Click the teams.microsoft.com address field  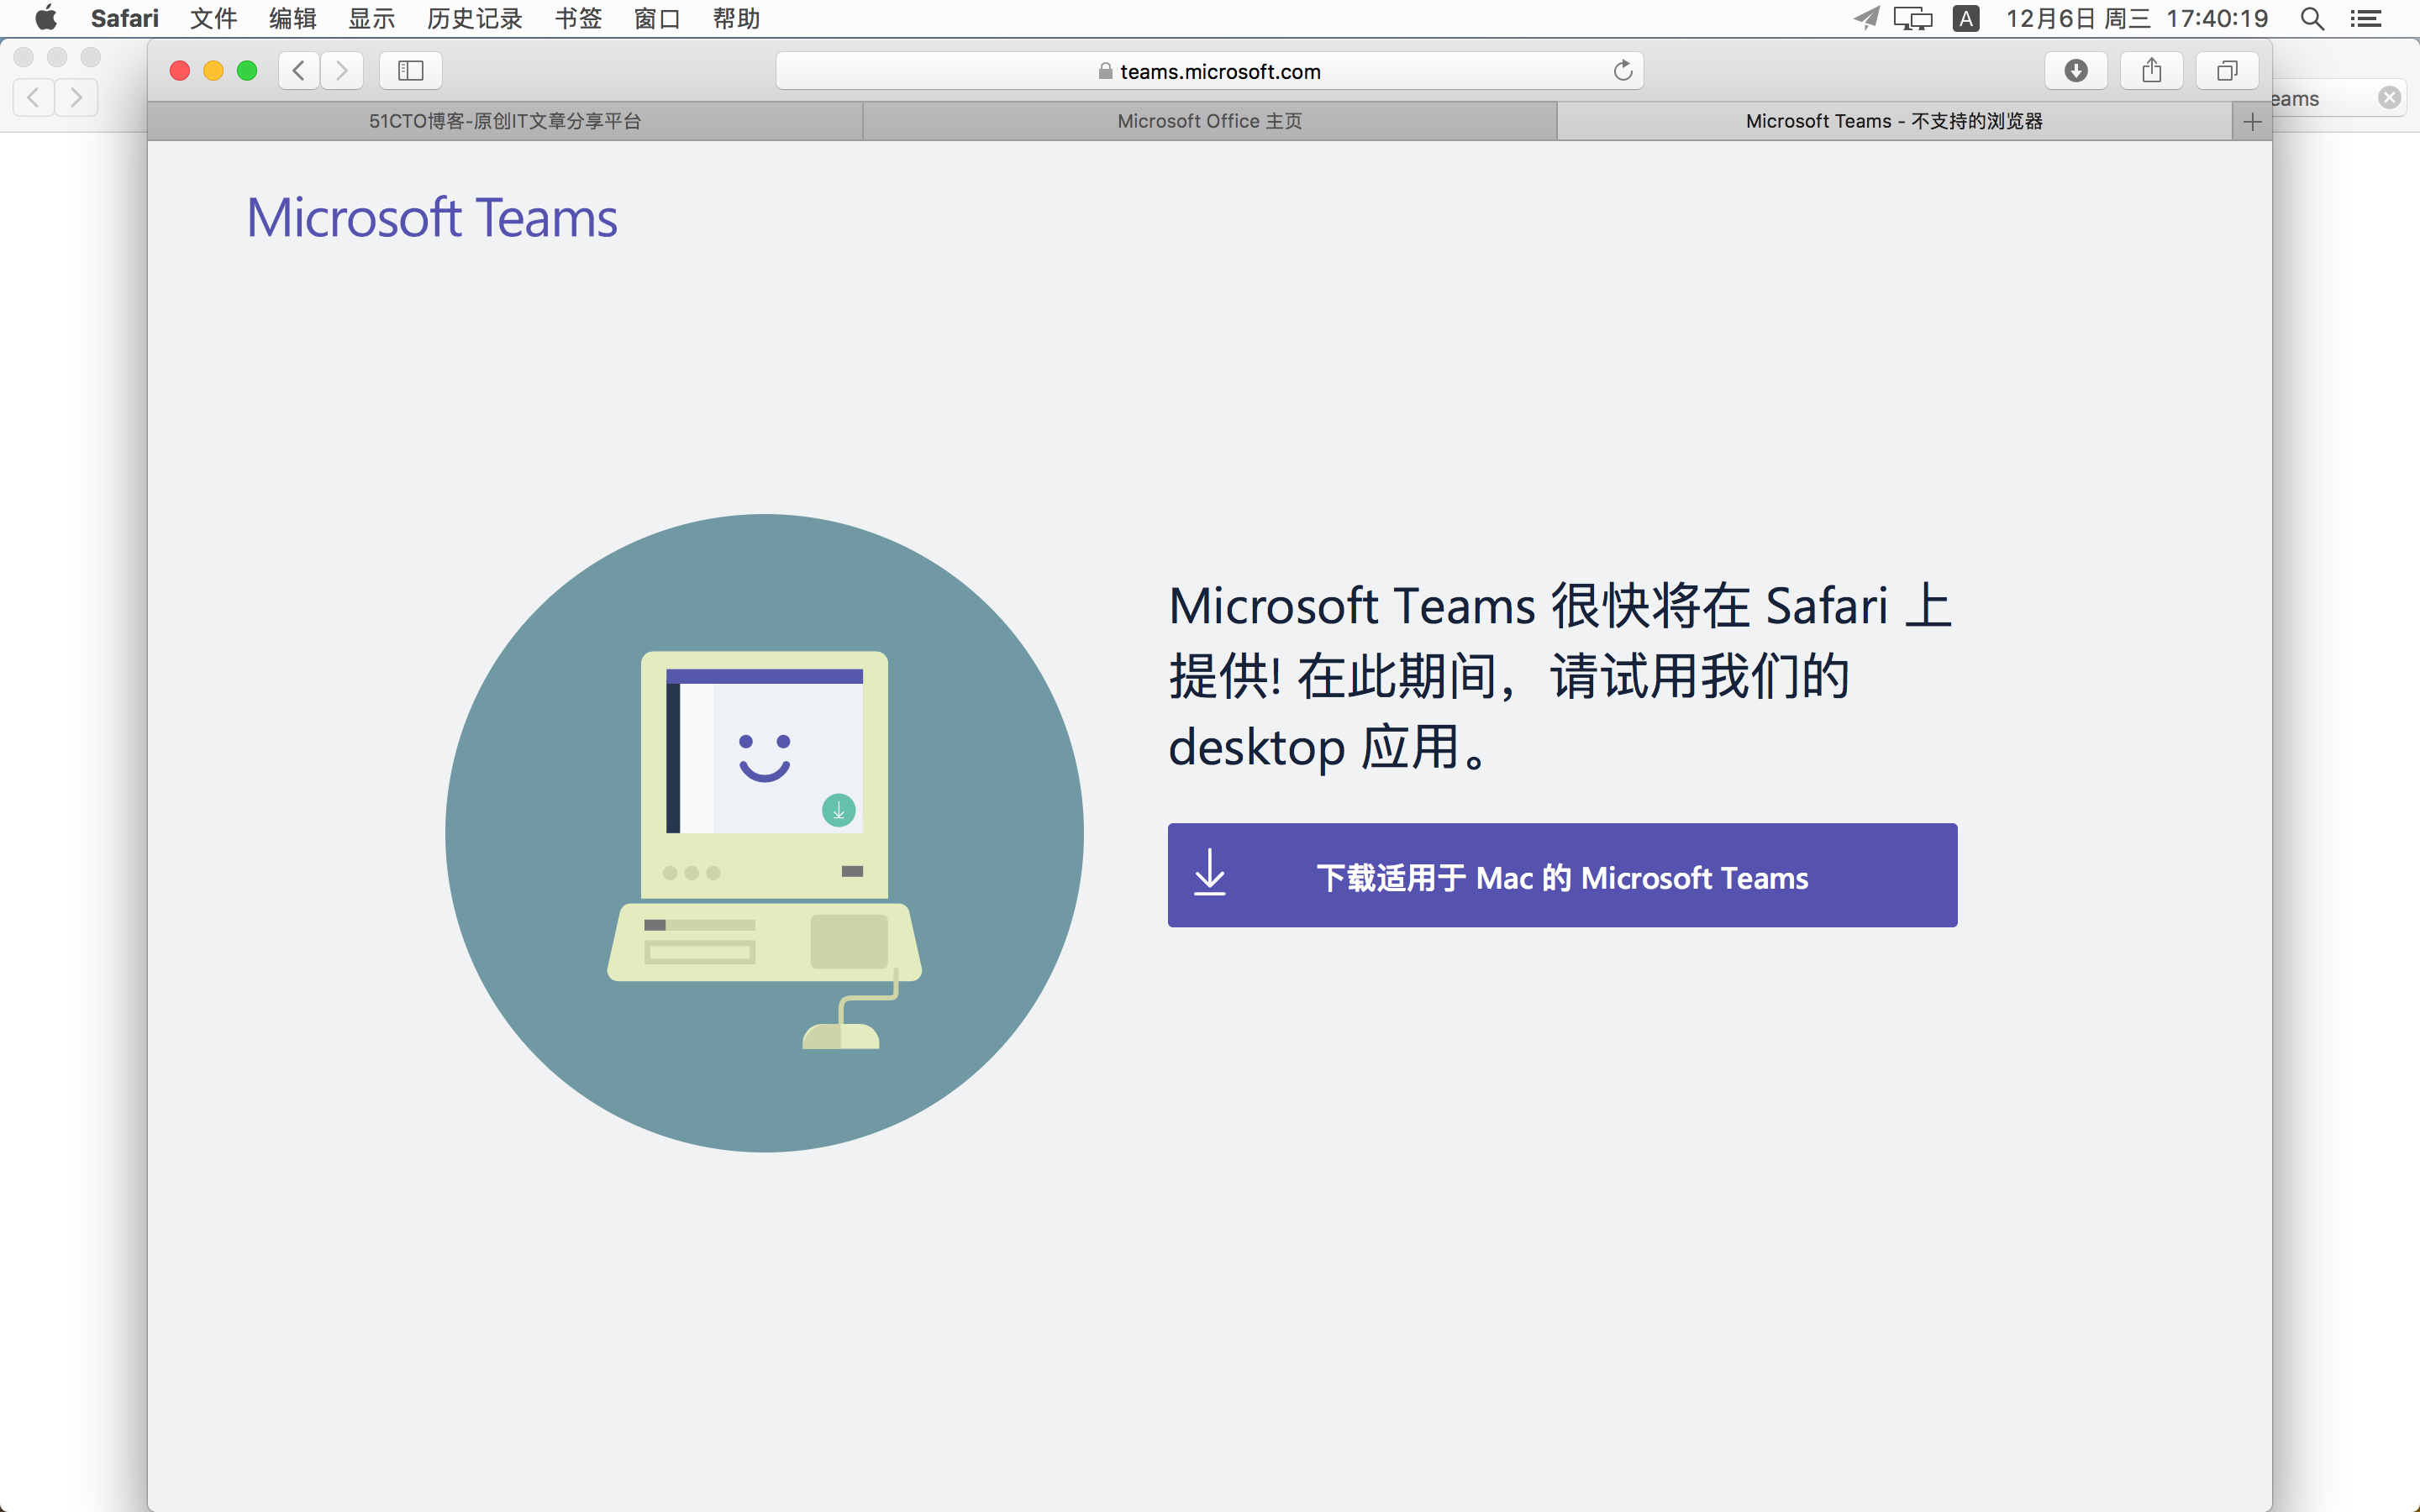[x=1209, y=71]
